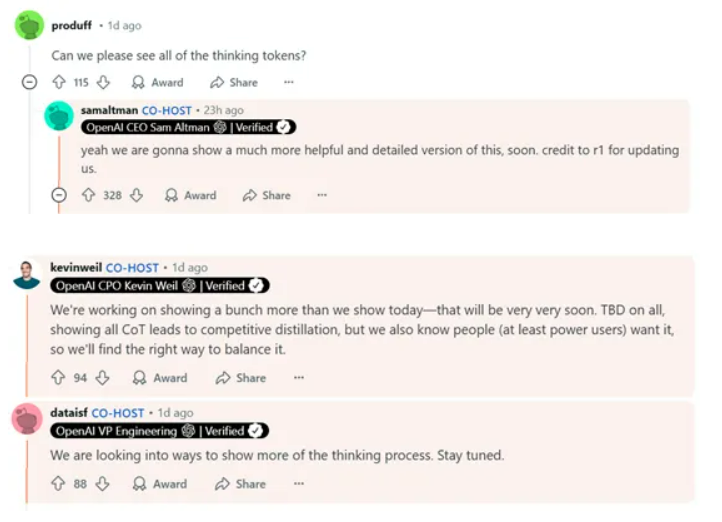722x522 pixels.
Task: Upvote kevinweil's comment
Action: (x=58, y=377)
